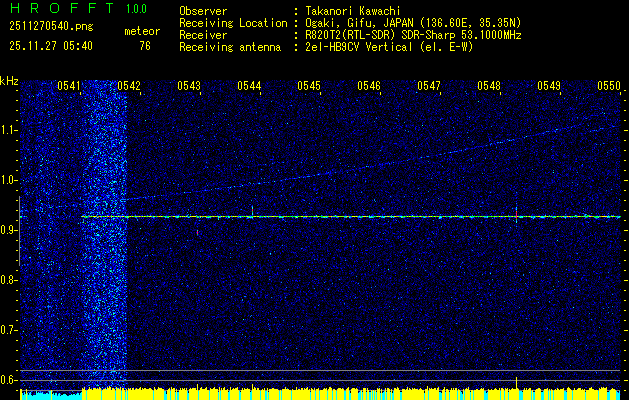Screen dimensions: 629x400
Task: Click the HROFFT title text
Action: click(62, 8)
